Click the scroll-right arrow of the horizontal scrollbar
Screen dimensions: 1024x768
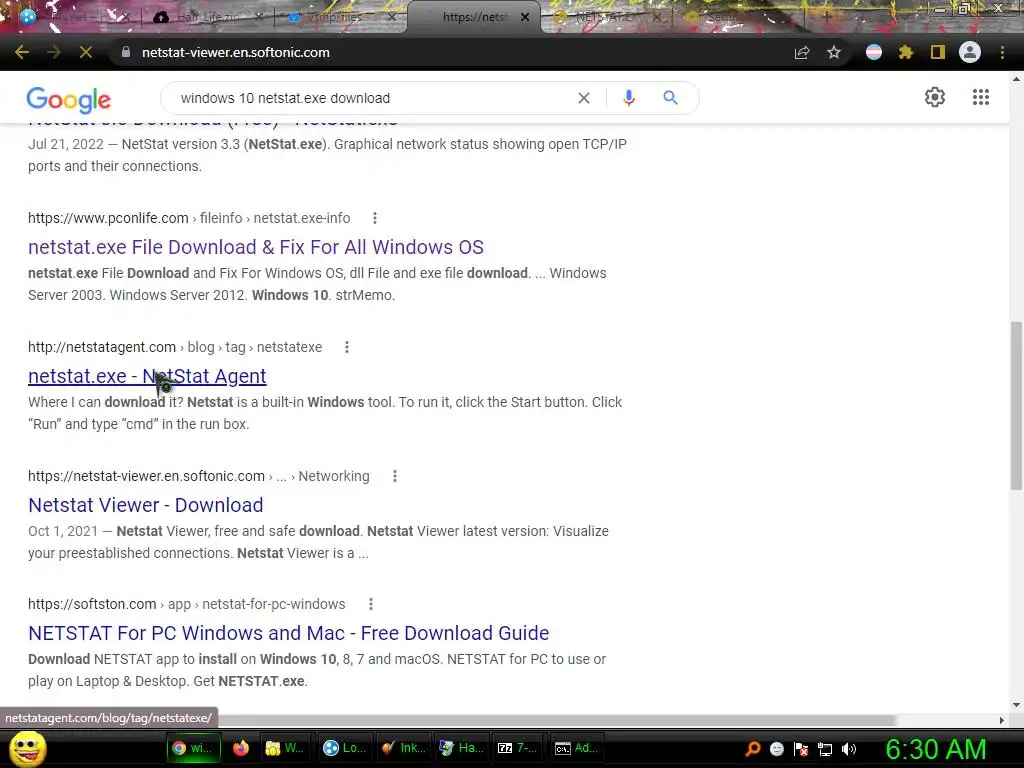(x=1002, y=720)
